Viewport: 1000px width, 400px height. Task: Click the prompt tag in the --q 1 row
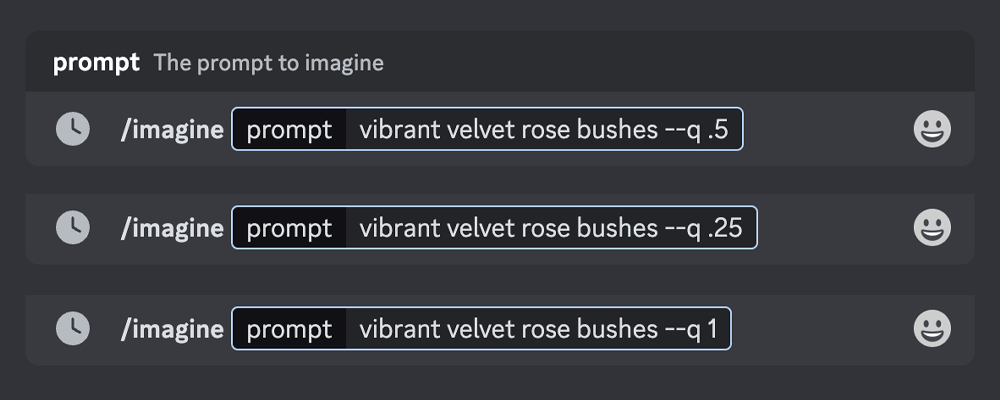tap(289, 329)
